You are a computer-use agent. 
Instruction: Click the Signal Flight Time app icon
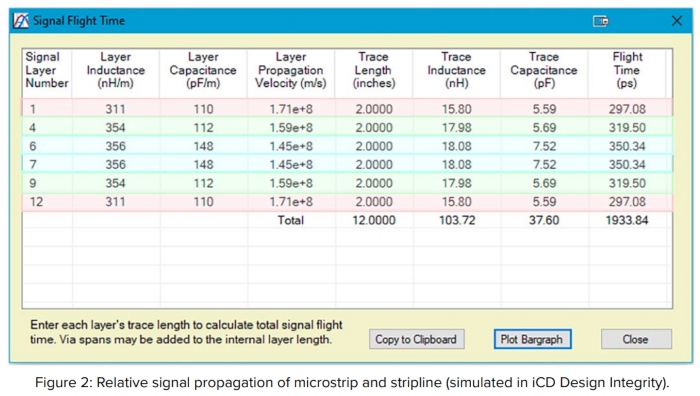click(21, 21)
